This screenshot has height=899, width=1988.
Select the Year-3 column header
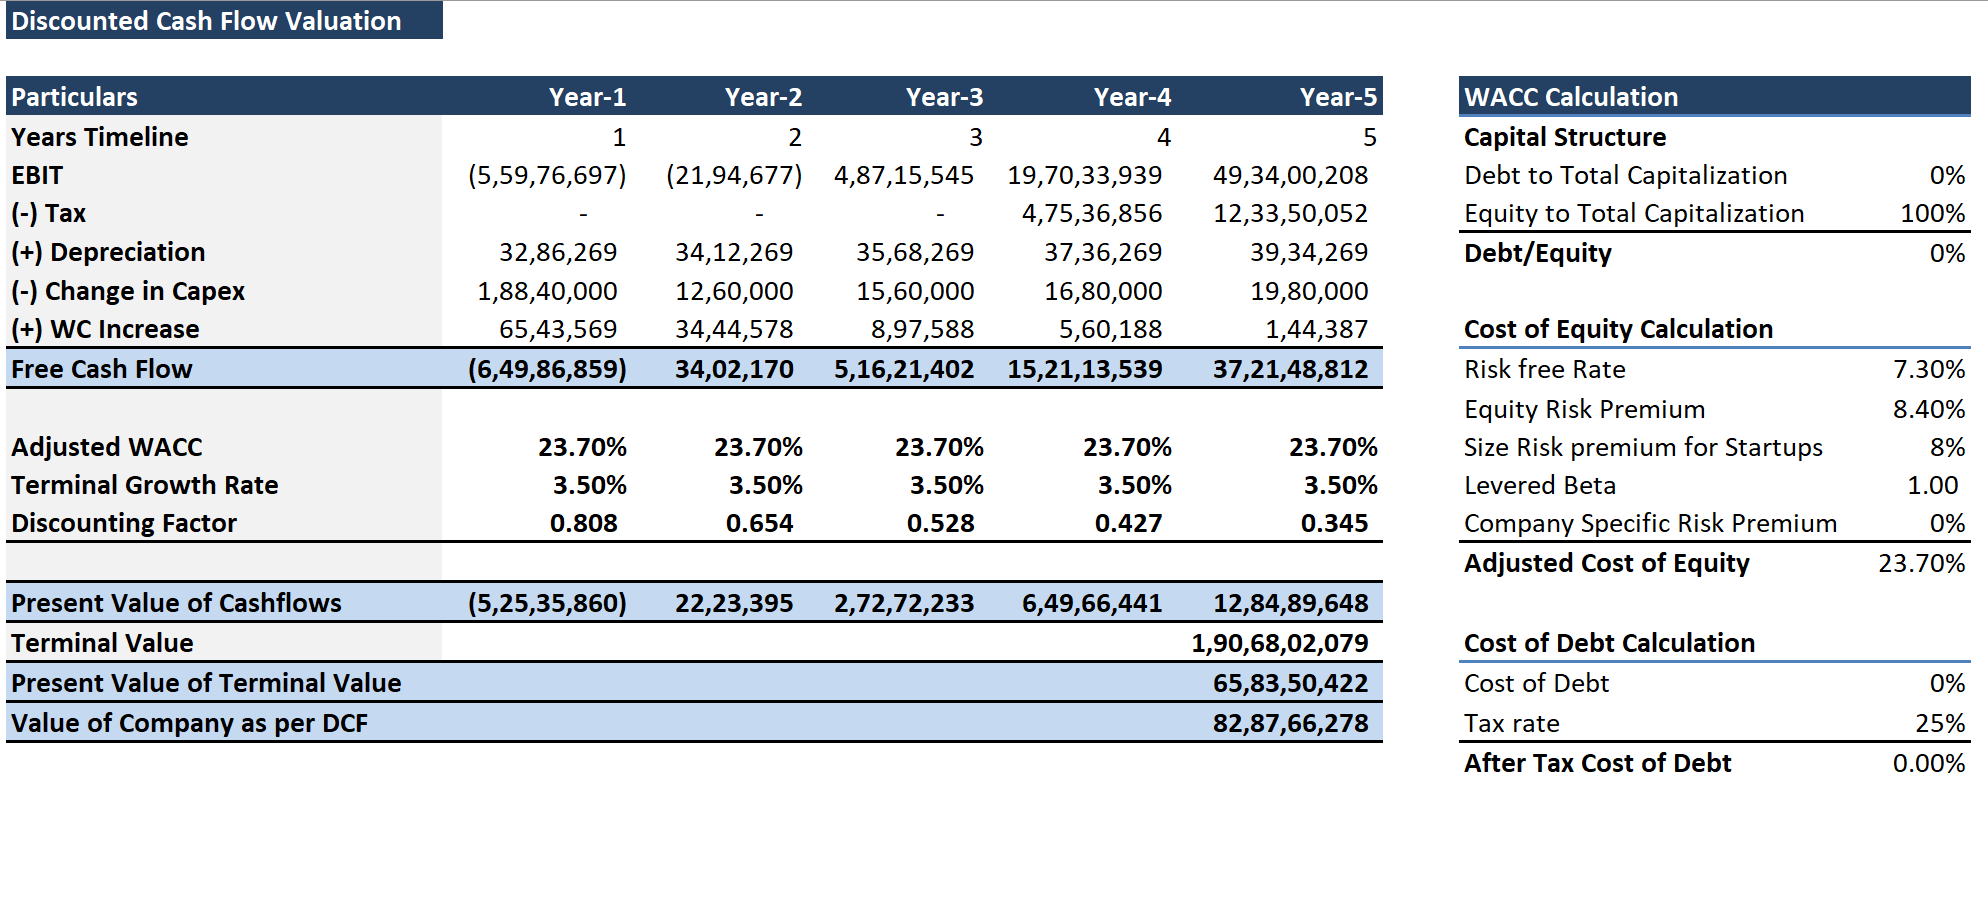click(x=943, y=97)
